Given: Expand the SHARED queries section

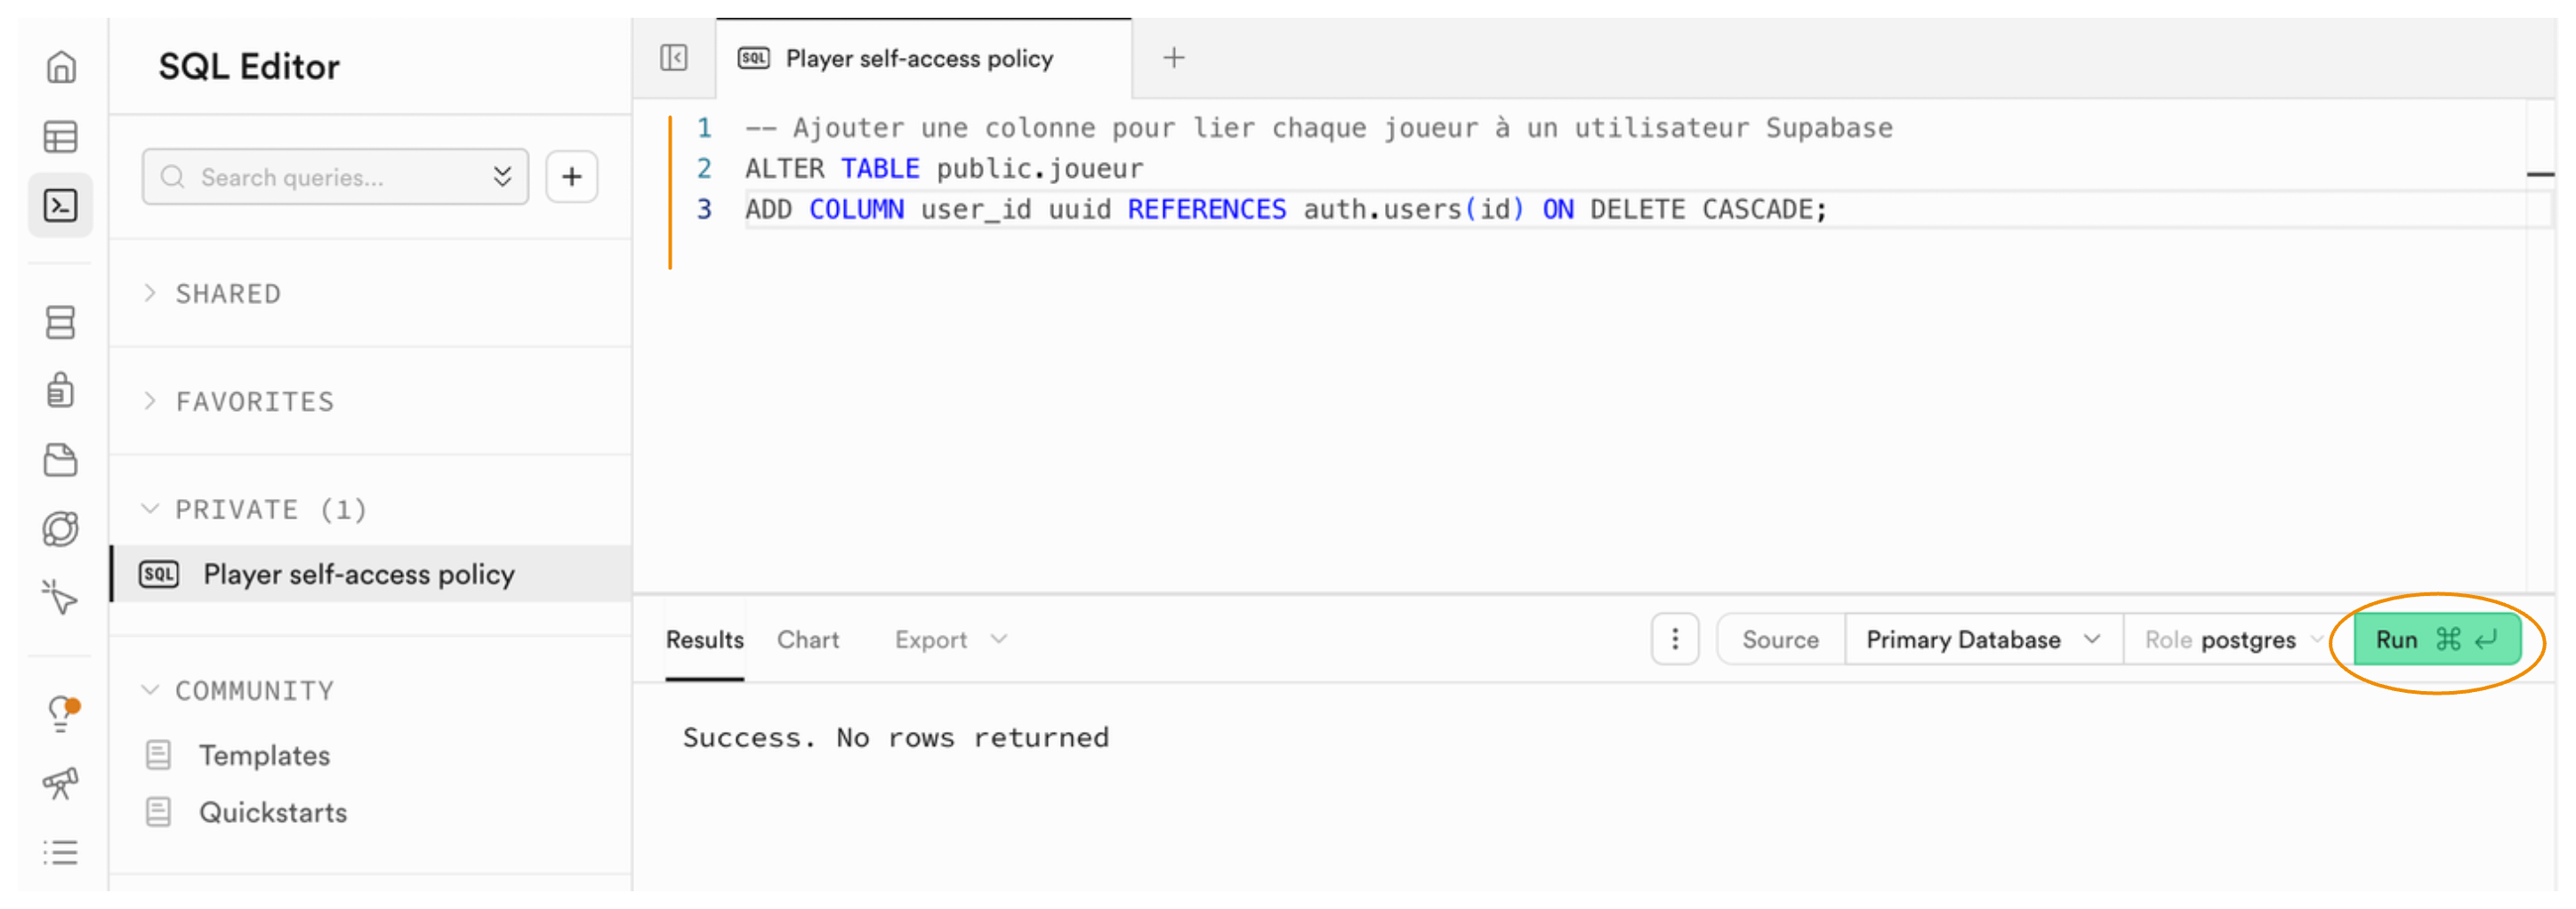Looking at the screenshot, I should (228, 294).
